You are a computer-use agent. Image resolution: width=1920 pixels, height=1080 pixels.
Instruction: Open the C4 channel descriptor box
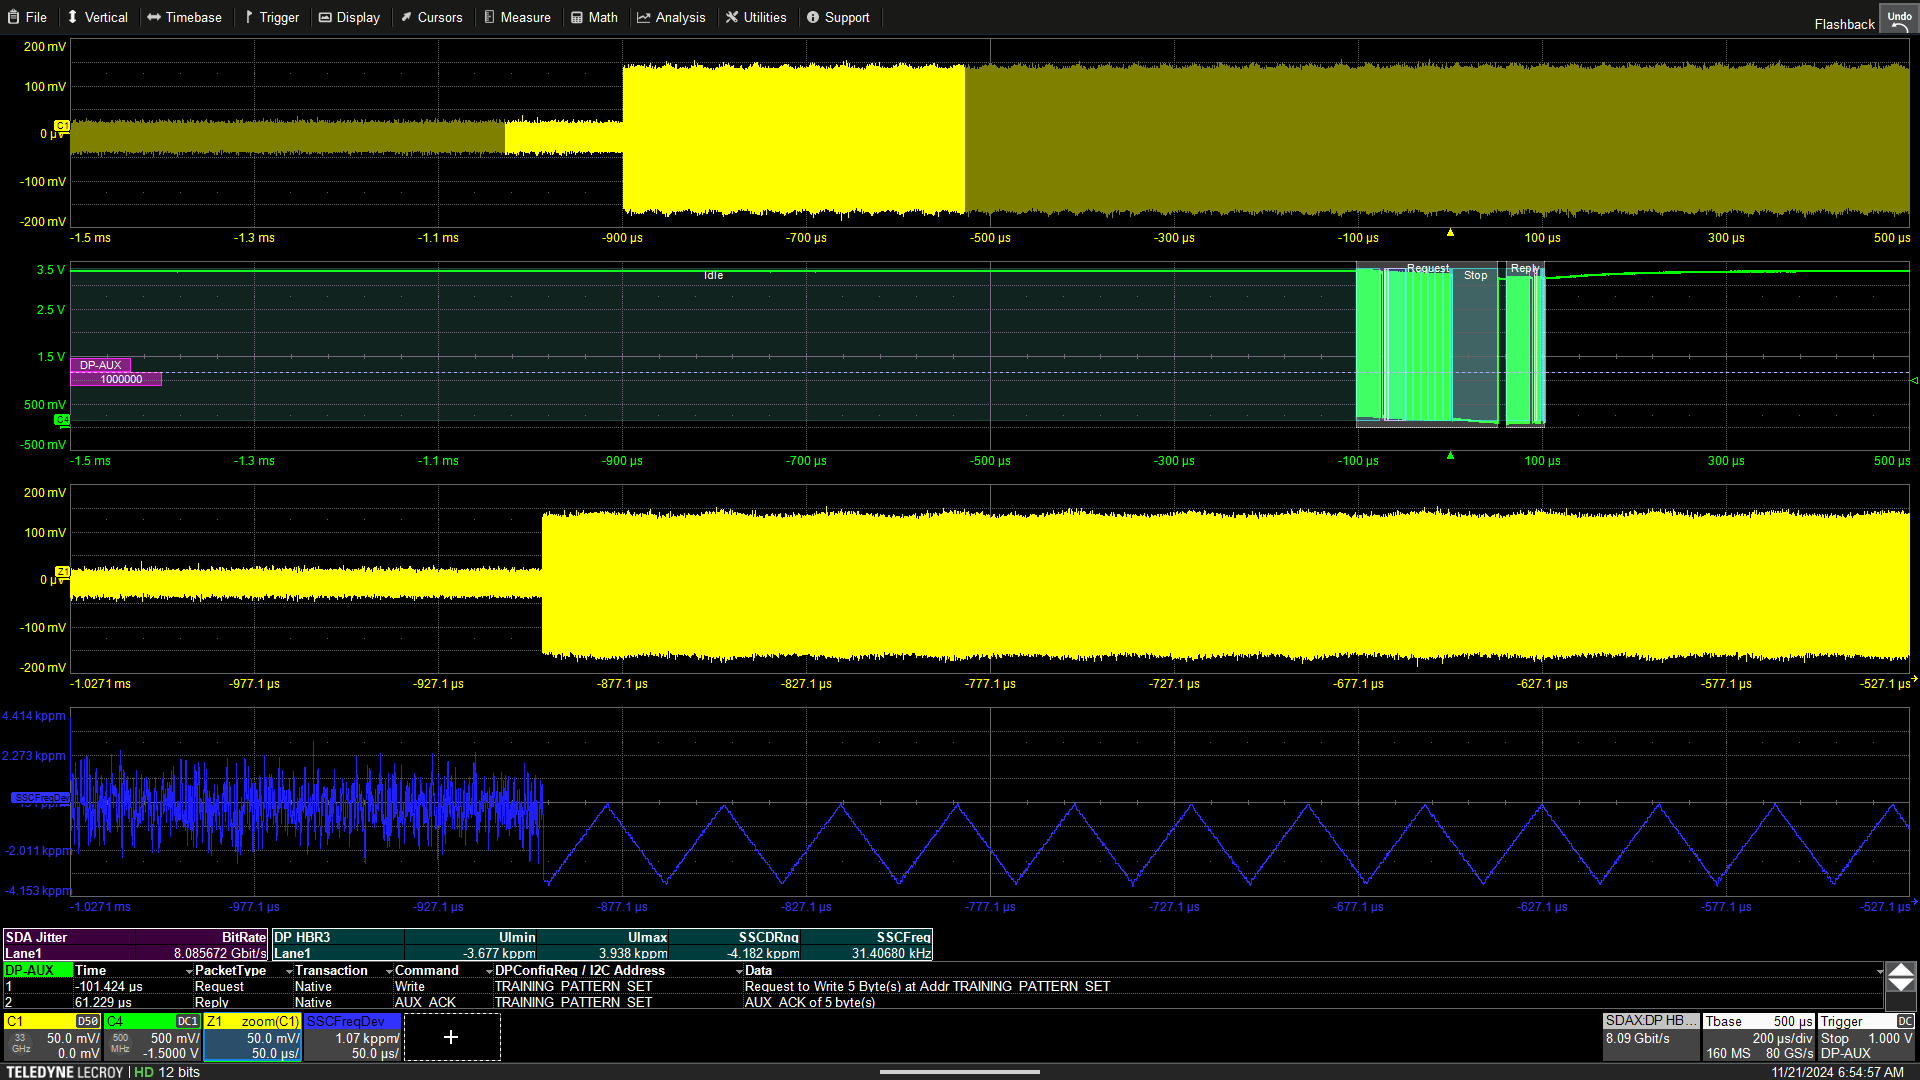coord(152,1037)
